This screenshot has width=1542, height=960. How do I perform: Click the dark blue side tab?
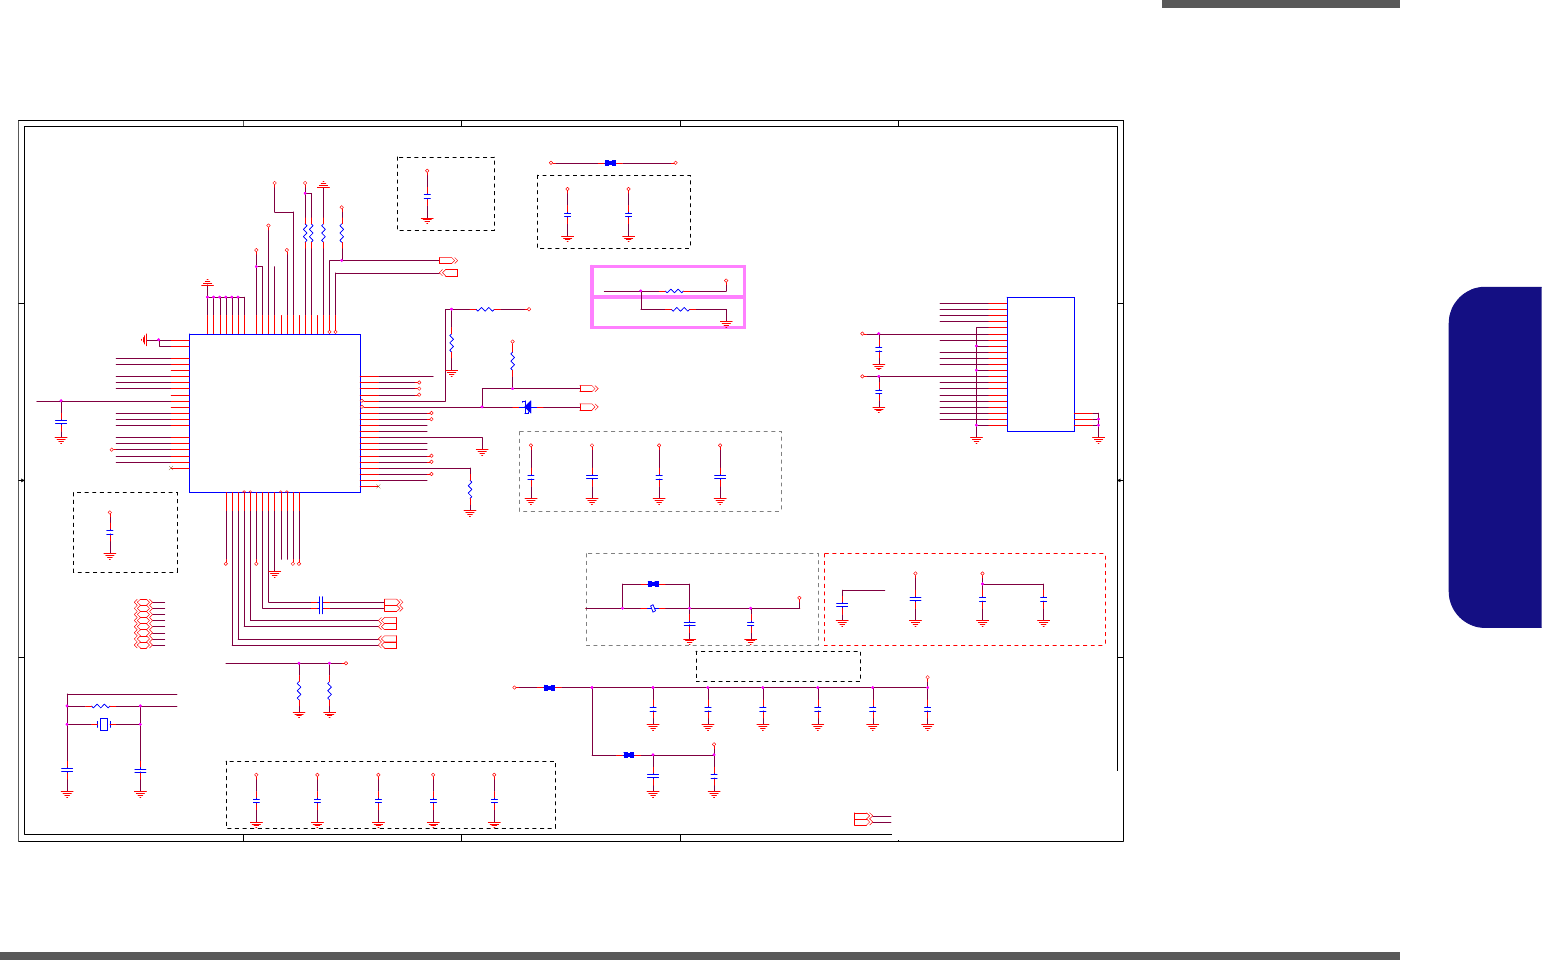click(x=1495, y=457)
